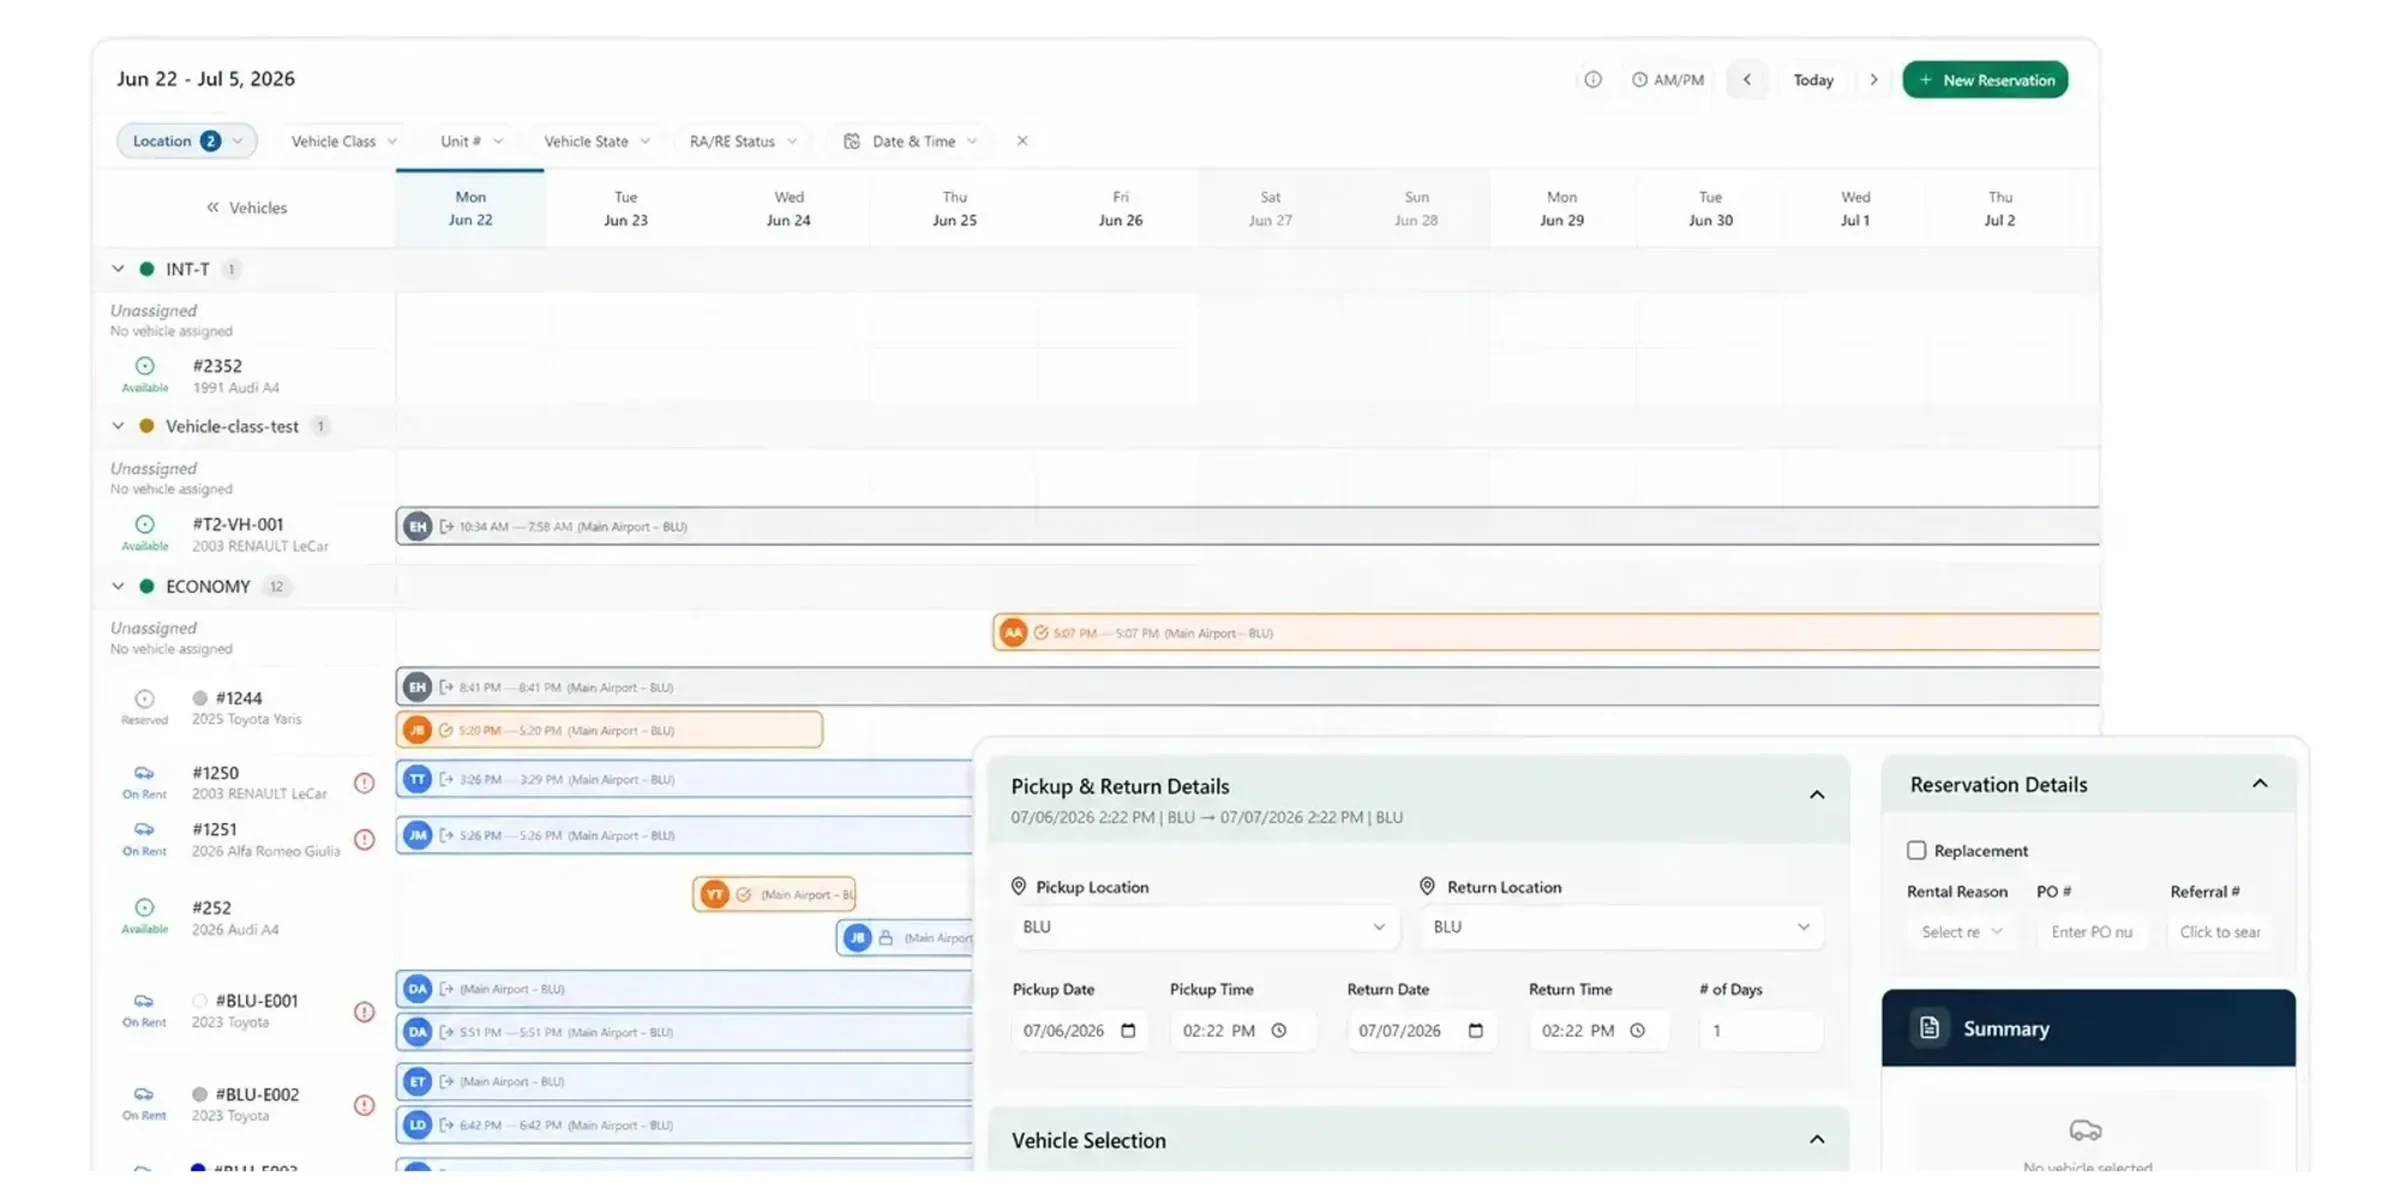Check the Replacement checkbox
The image size is (2400, 1200).
coord(1916,850)
